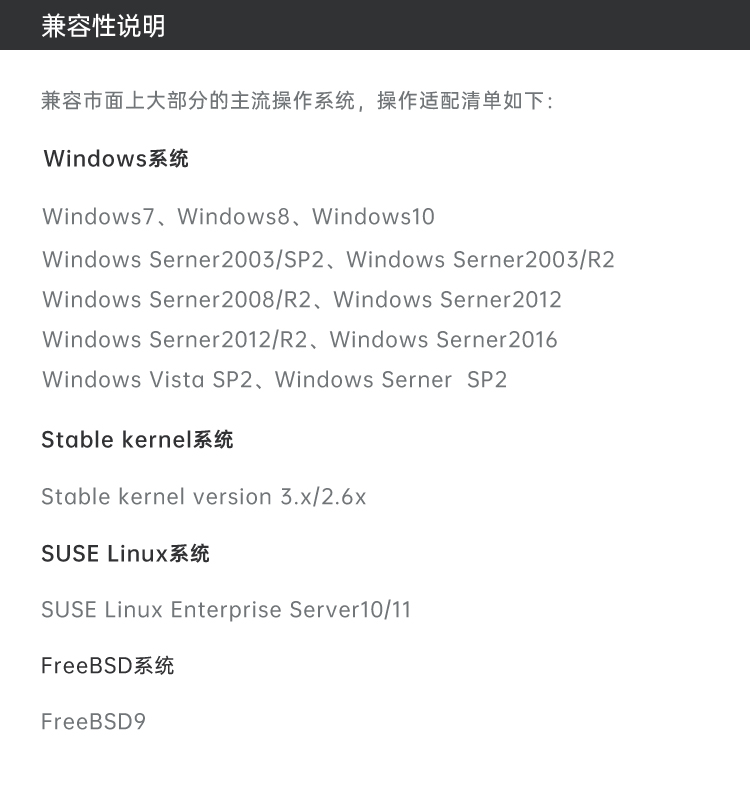Image resolution: width=750 pixels, height=791 pixels.
Task: Click the Windows7、Windows8、Windows10 line
Action: point(239,216)
